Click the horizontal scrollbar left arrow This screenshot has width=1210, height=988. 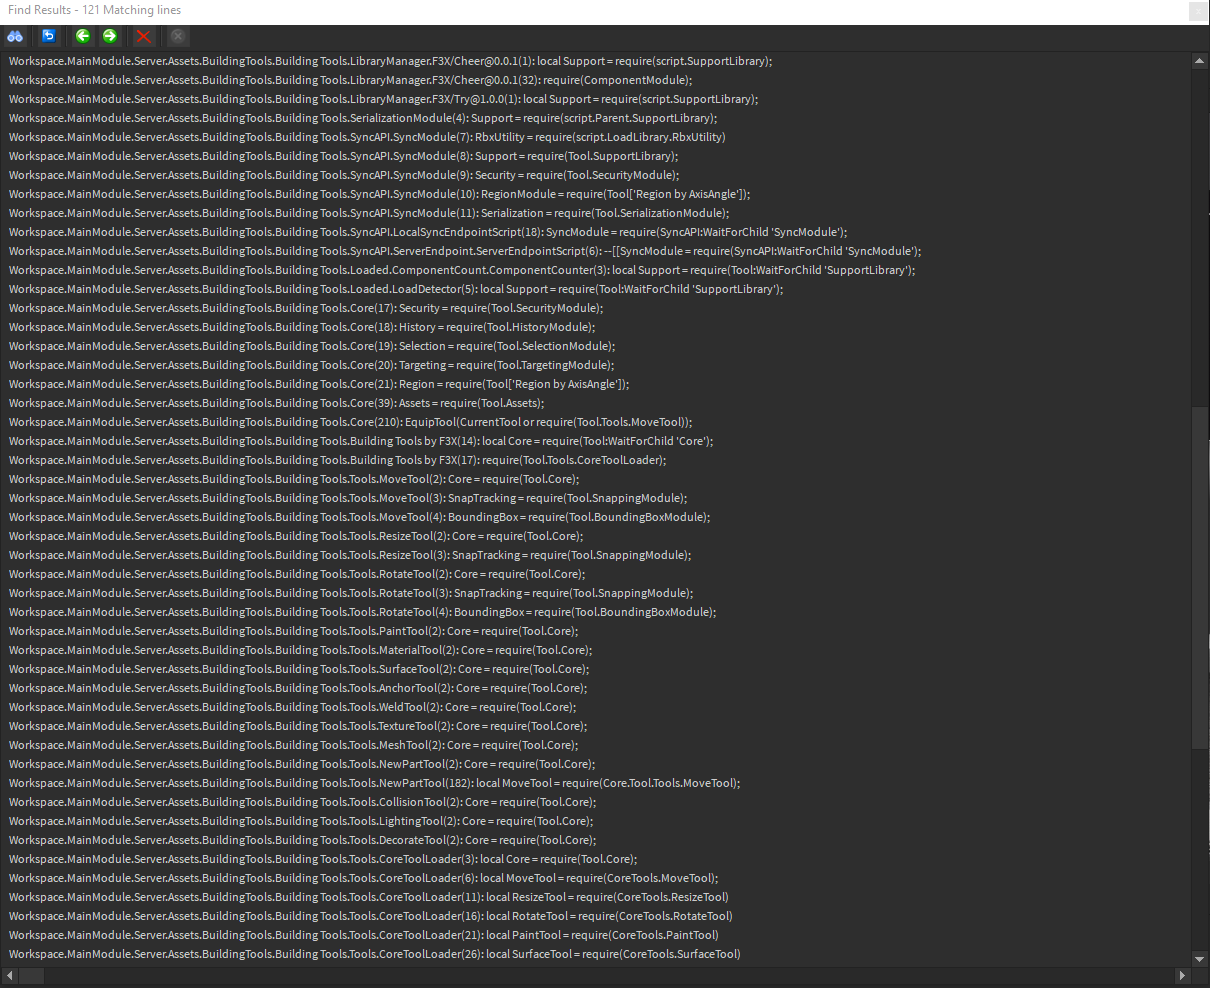coord(10,975)
